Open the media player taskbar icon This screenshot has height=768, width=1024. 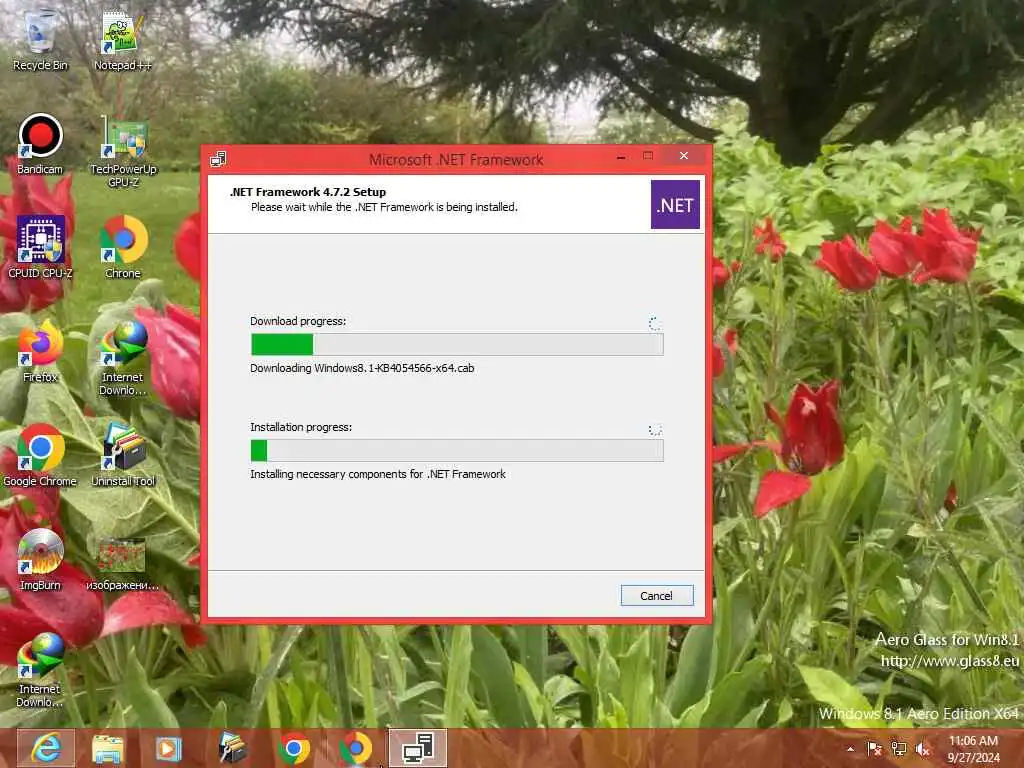click(168, 748)
